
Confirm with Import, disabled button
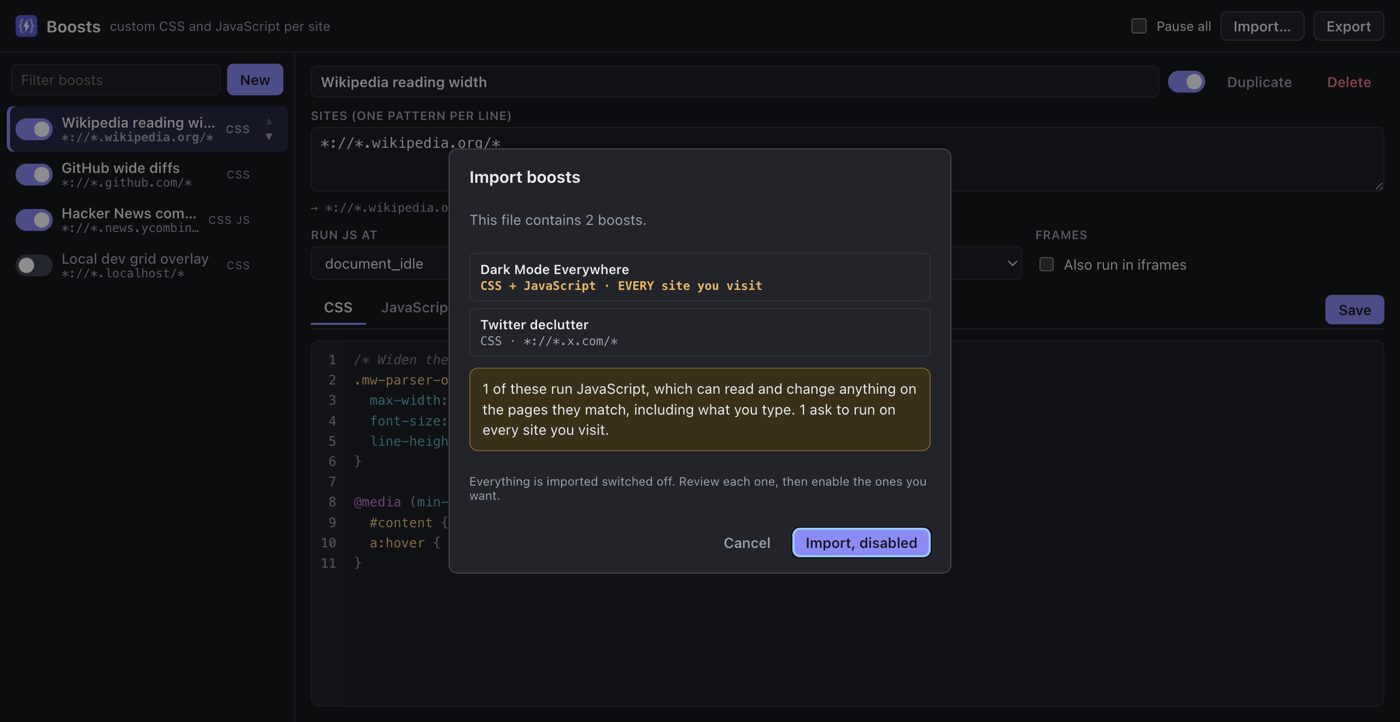(x=861, y=543)
